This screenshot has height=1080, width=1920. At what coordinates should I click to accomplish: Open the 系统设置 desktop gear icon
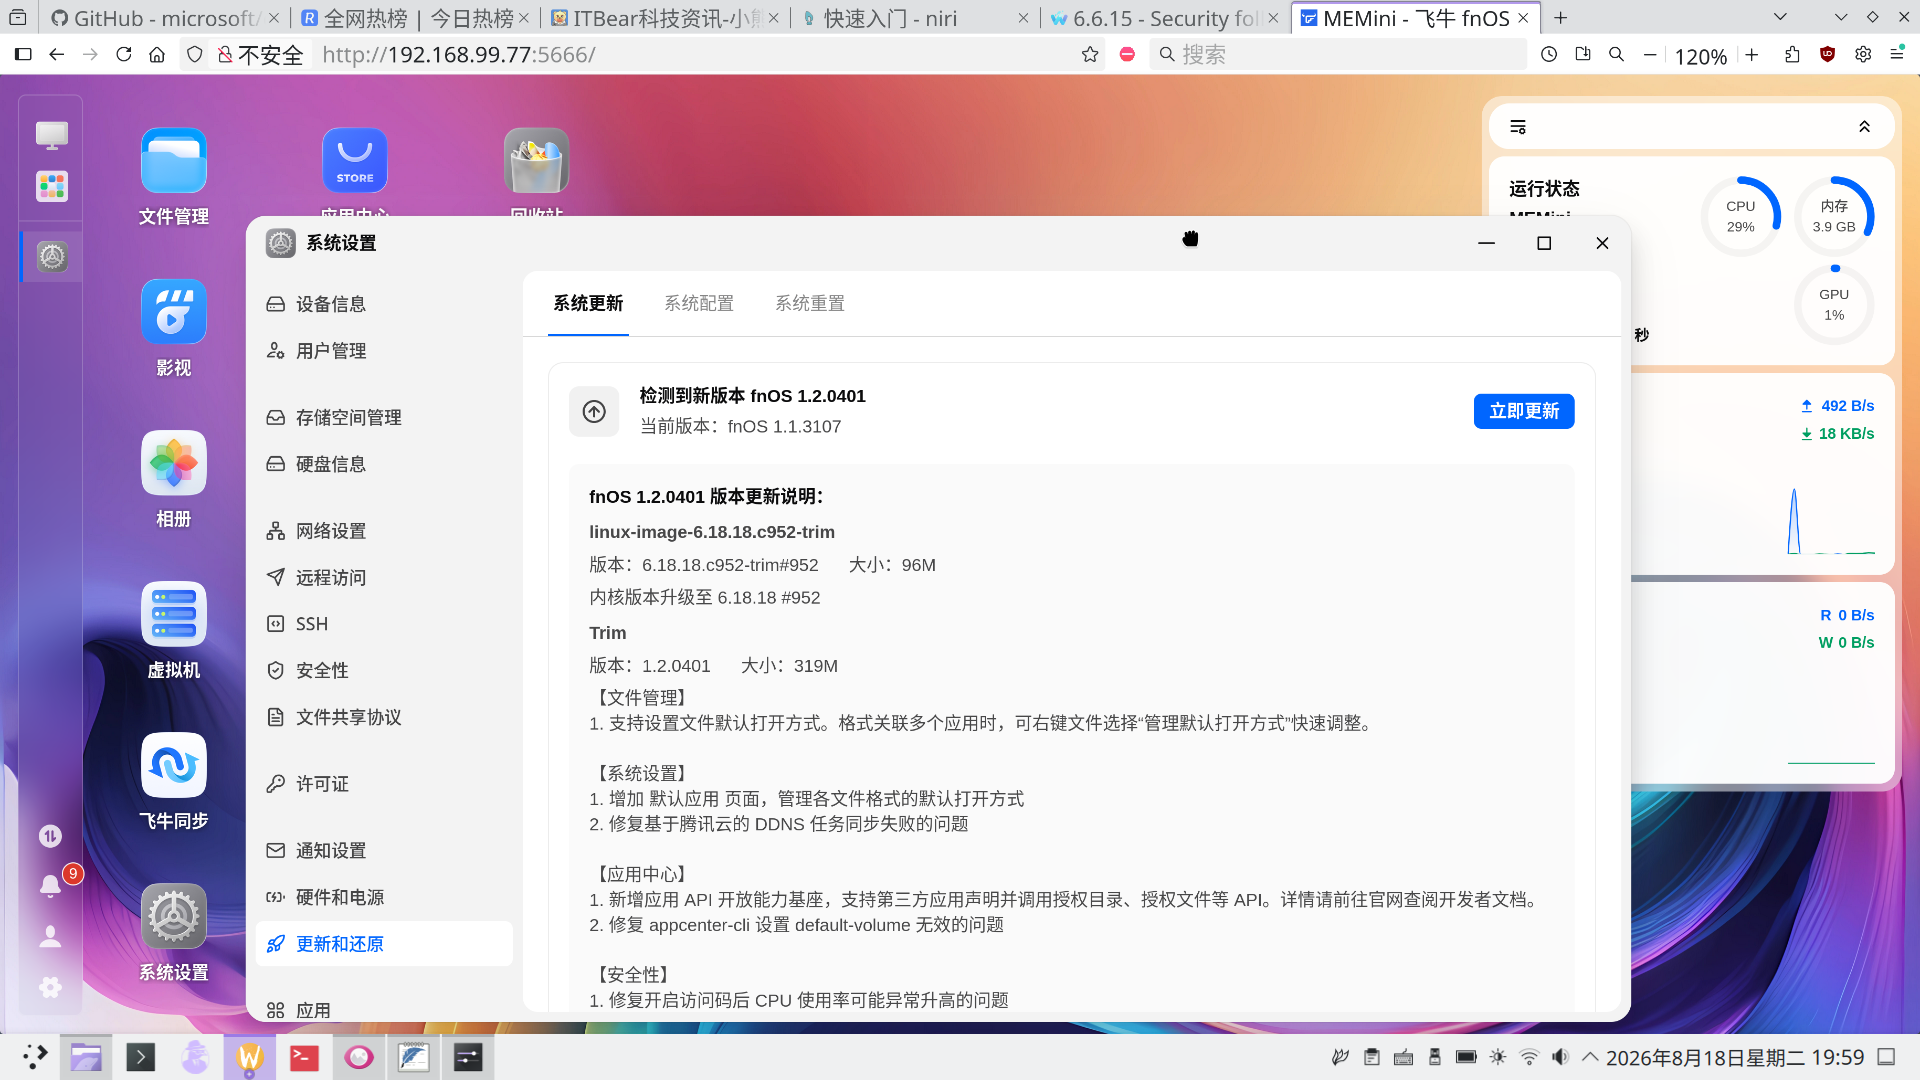click(x=173, y=916)
